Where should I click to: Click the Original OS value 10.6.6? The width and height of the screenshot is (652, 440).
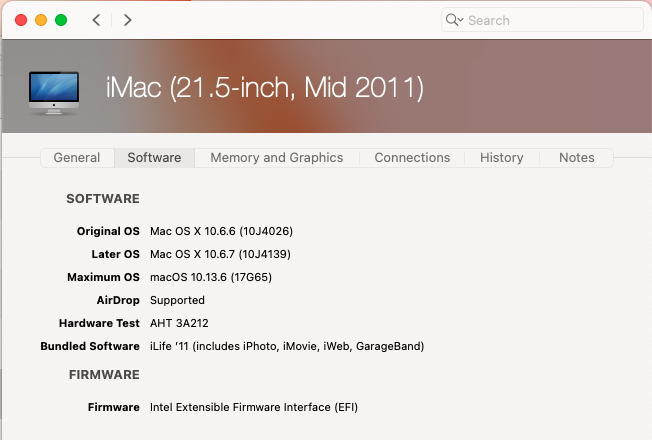[x=221, y=231]
